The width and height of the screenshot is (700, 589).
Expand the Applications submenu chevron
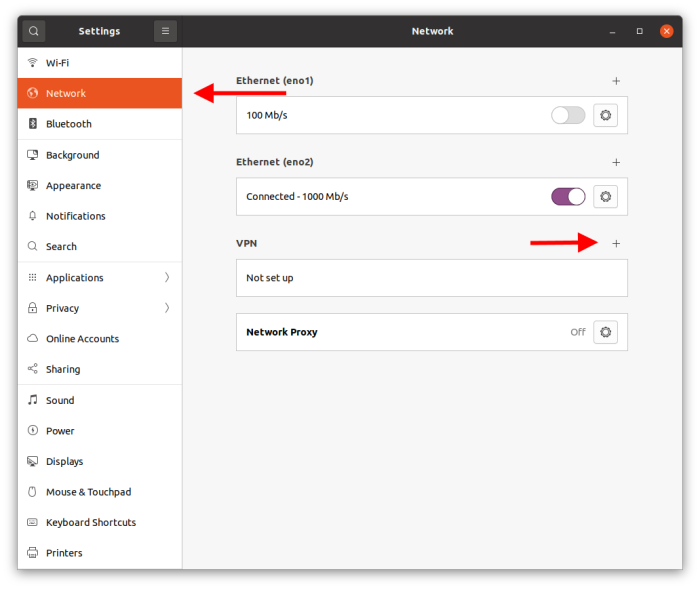(167, 278)
